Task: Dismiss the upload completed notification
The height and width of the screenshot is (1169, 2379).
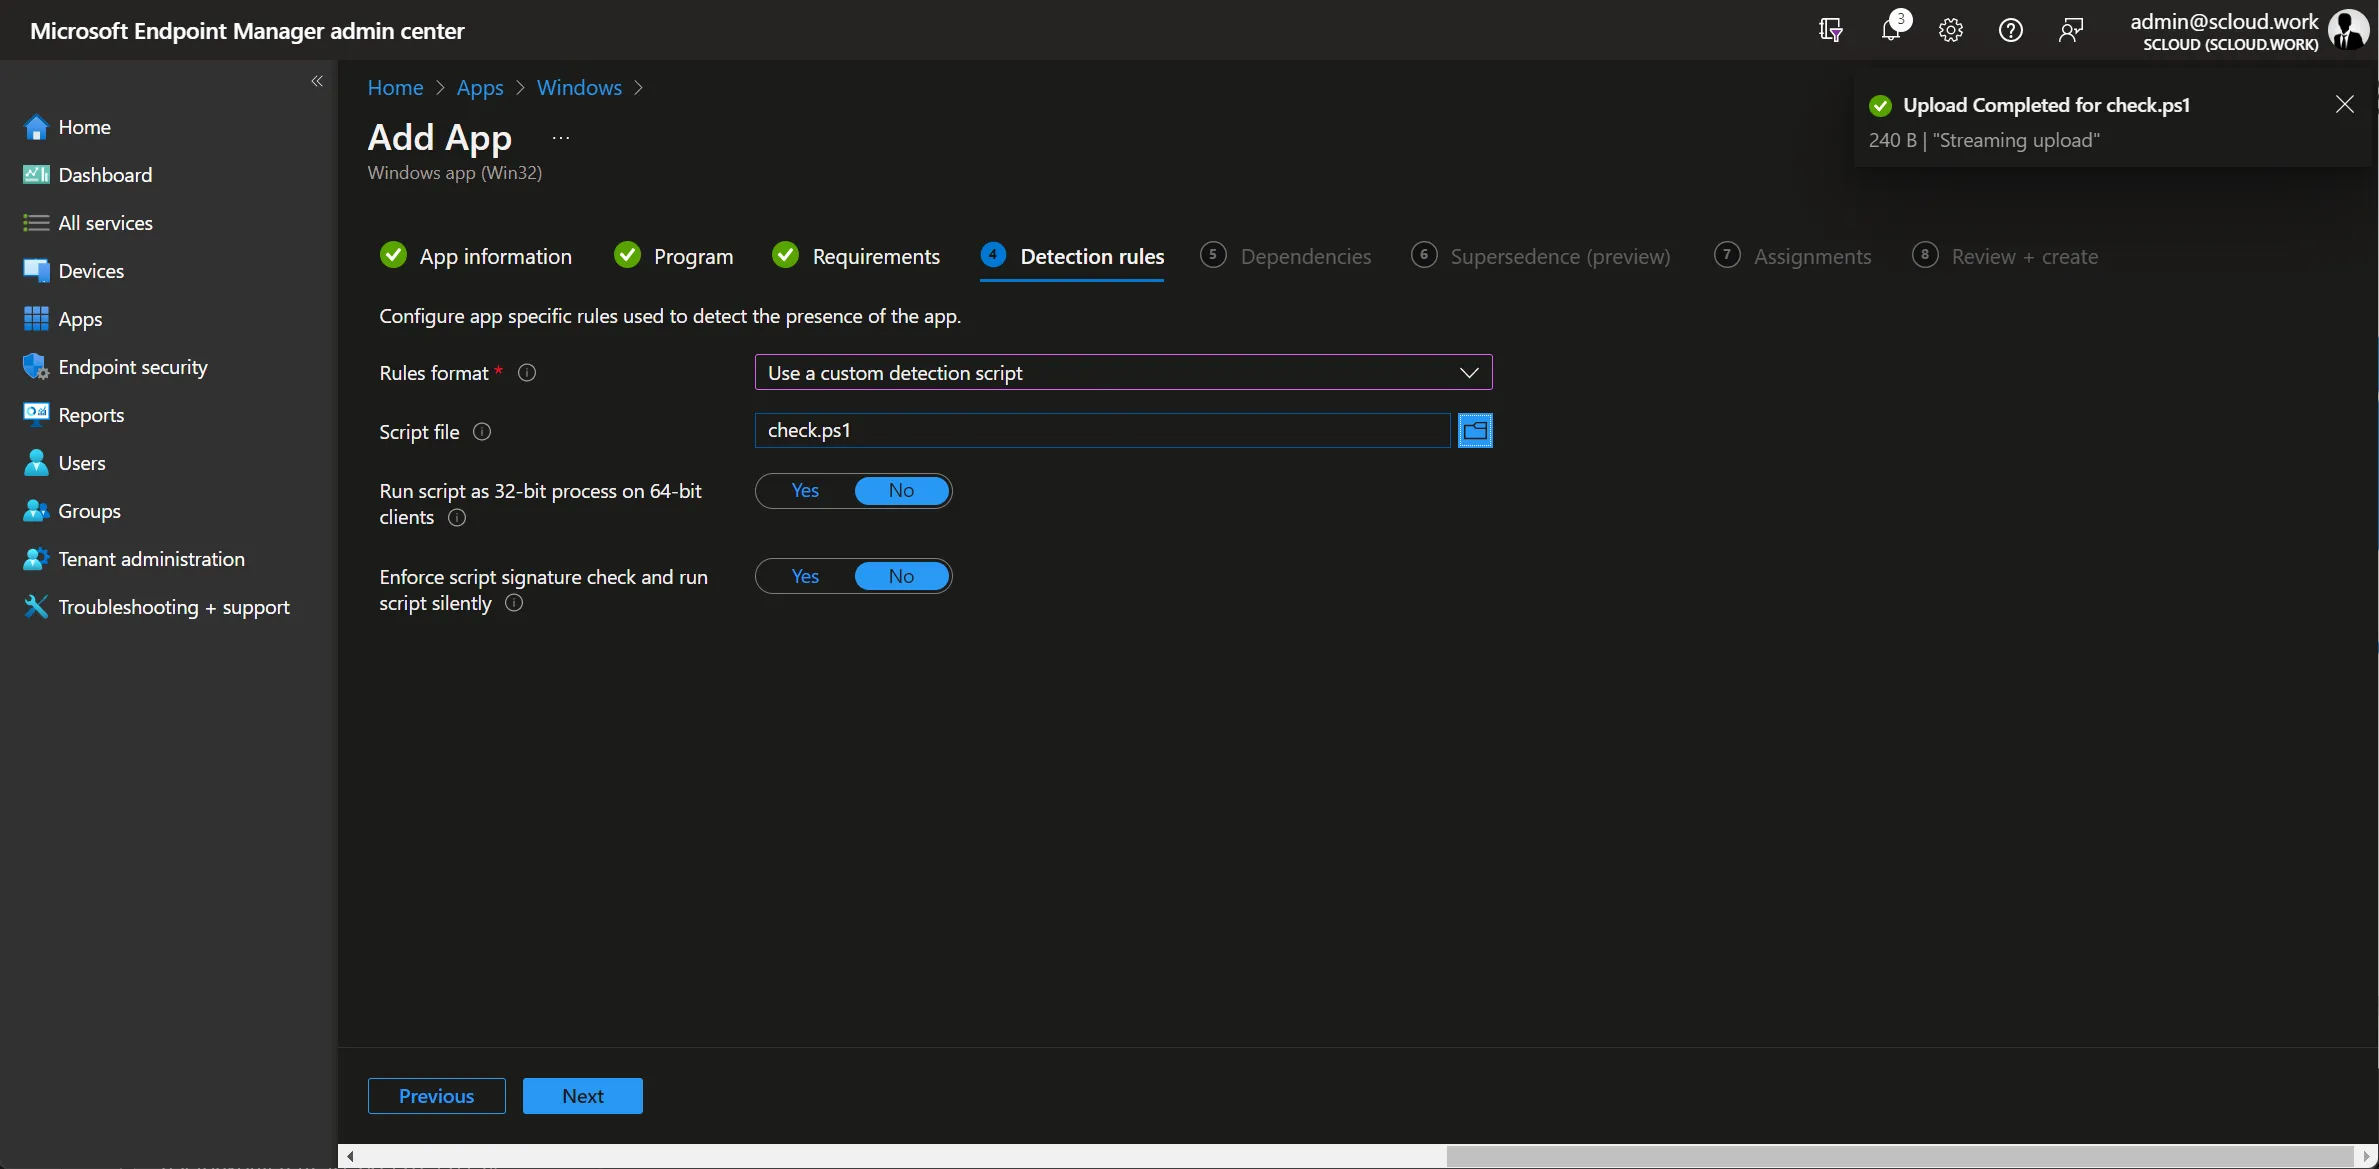Action: [x=2344, y=104]
